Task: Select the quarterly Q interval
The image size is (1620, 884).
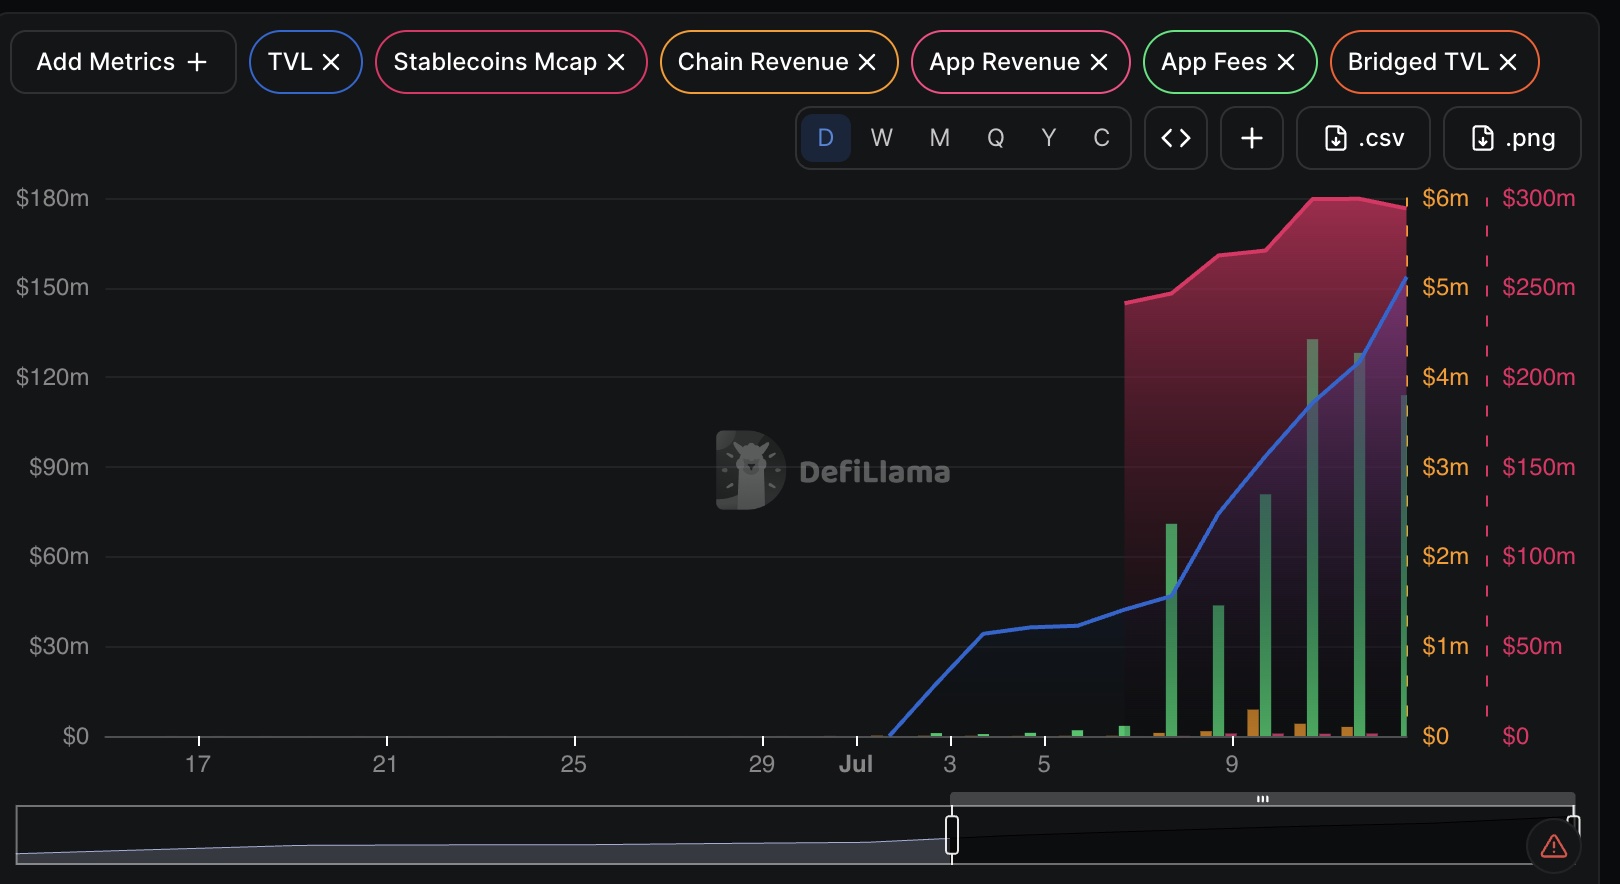Action: point(995,138)
